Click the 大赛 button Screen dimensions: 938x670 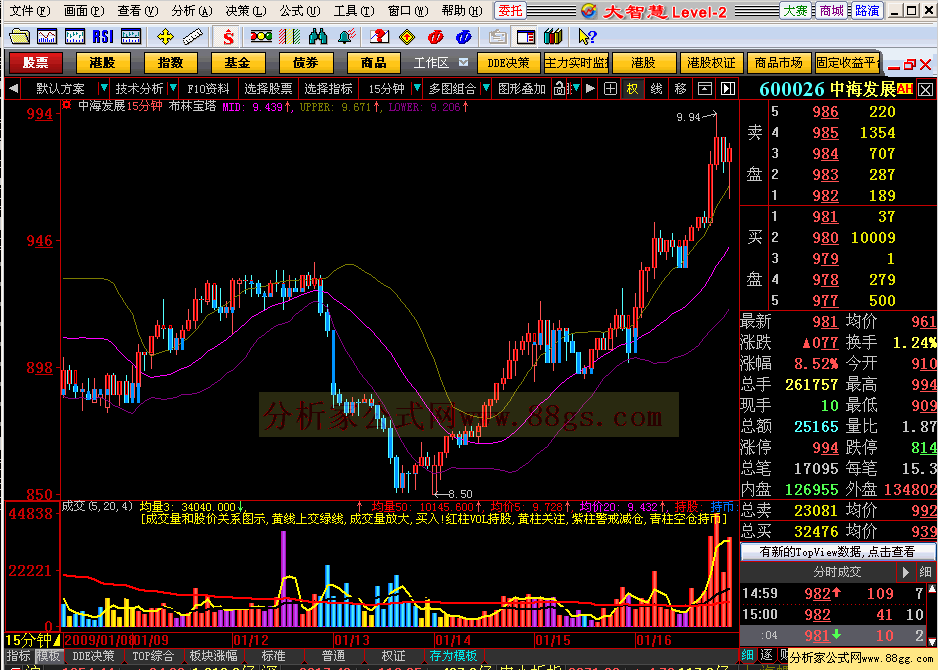coord(796,11)
